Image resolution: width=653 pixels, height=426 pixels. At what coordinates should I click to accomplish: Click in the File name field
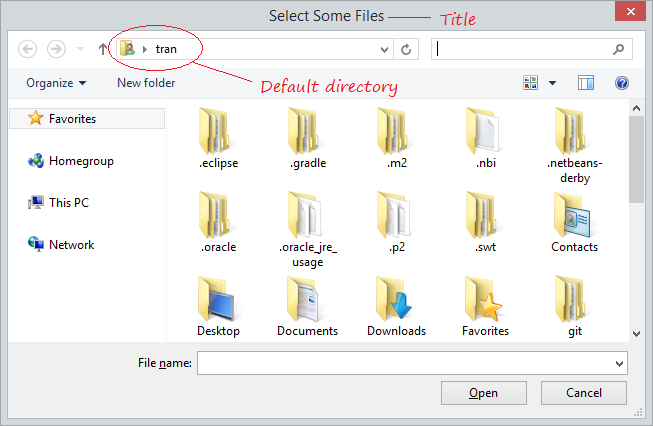[405, 363]
